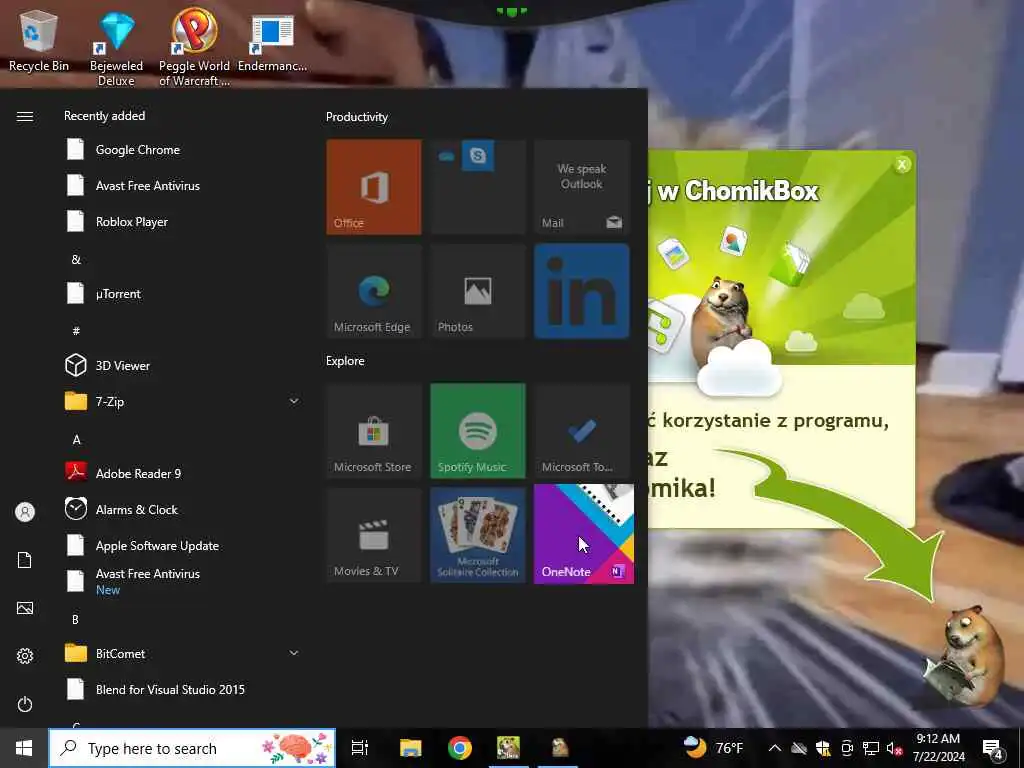The height and width of the screenshot is (768, 1024).
Task: Select Bejeweled Deluxe desktop shortcut
Action: [x=116, y=48]
